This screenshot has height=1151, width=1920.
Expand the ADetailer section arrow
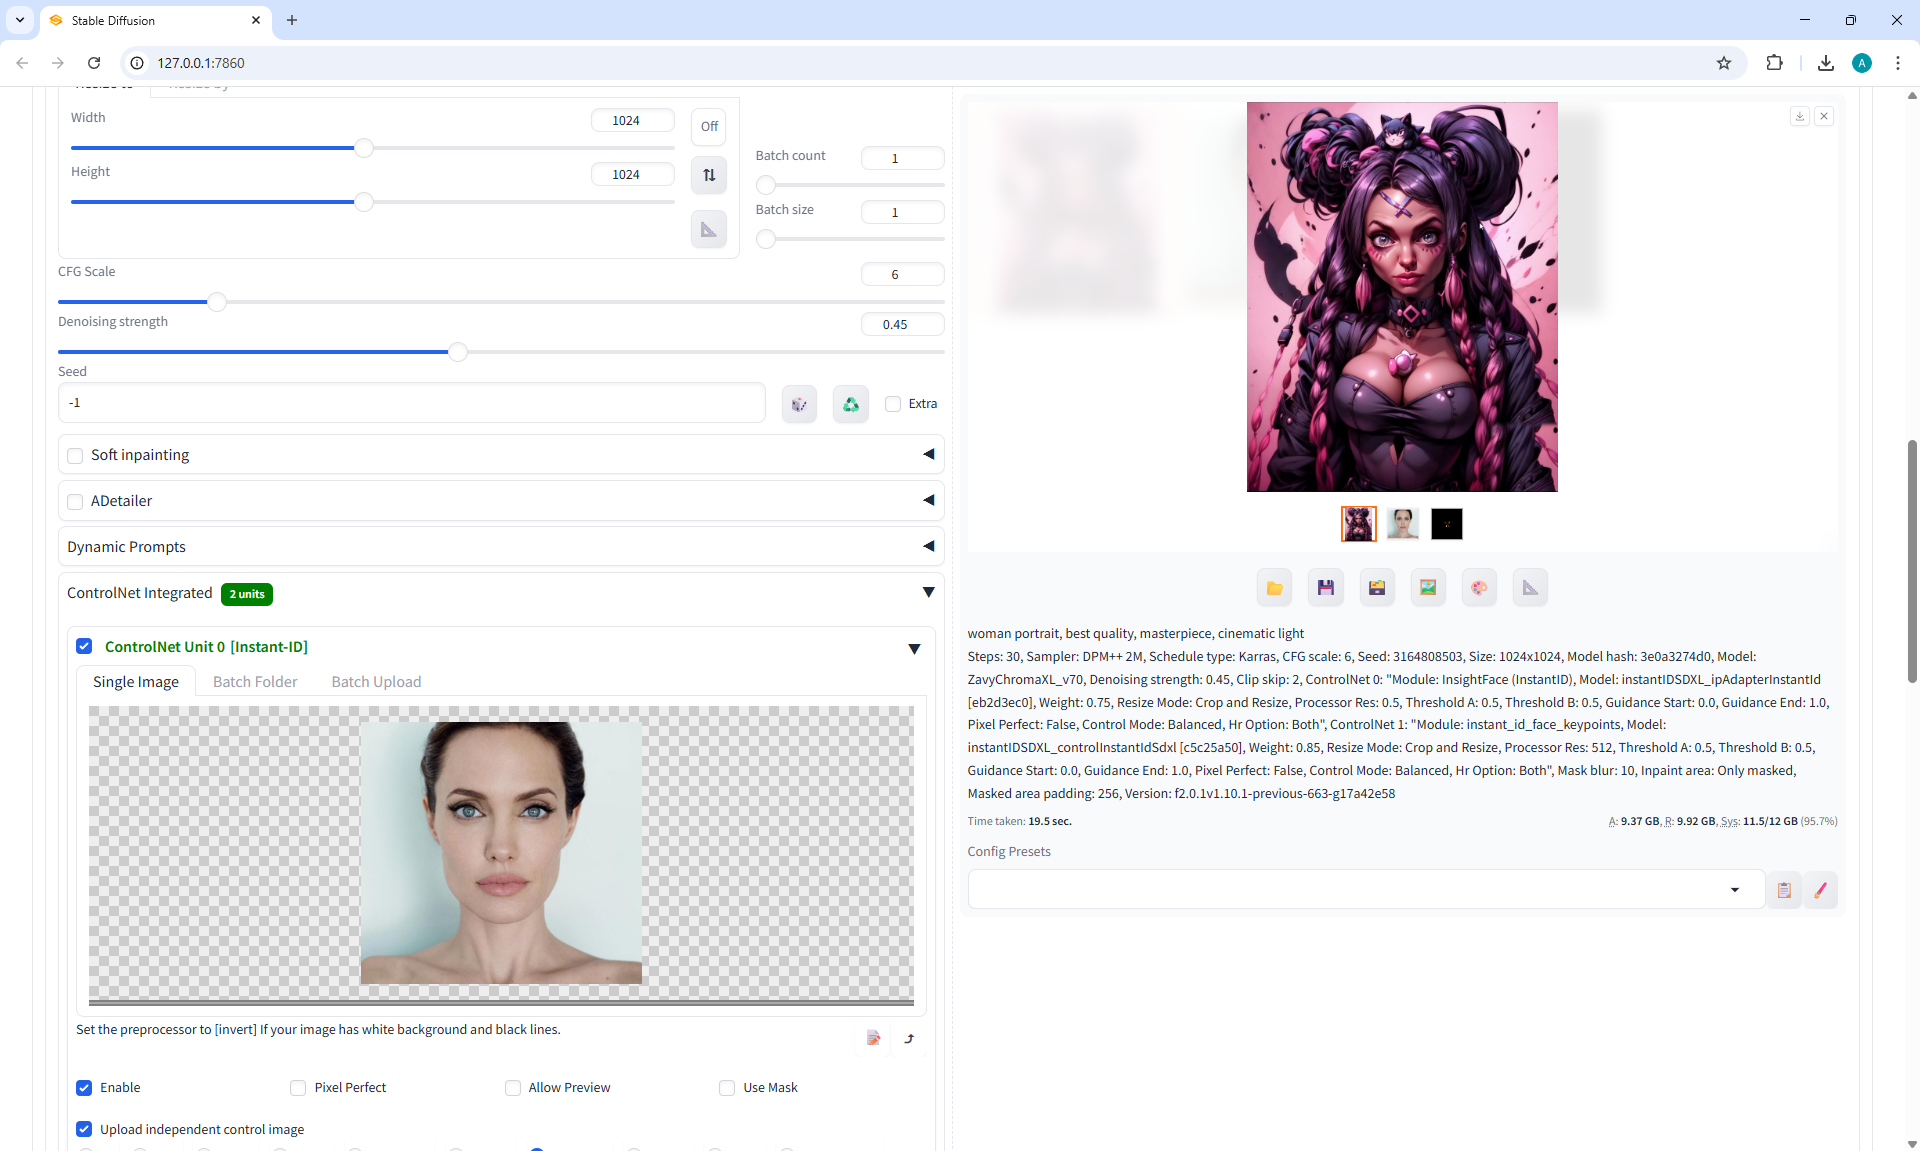[x=928, y=500]
